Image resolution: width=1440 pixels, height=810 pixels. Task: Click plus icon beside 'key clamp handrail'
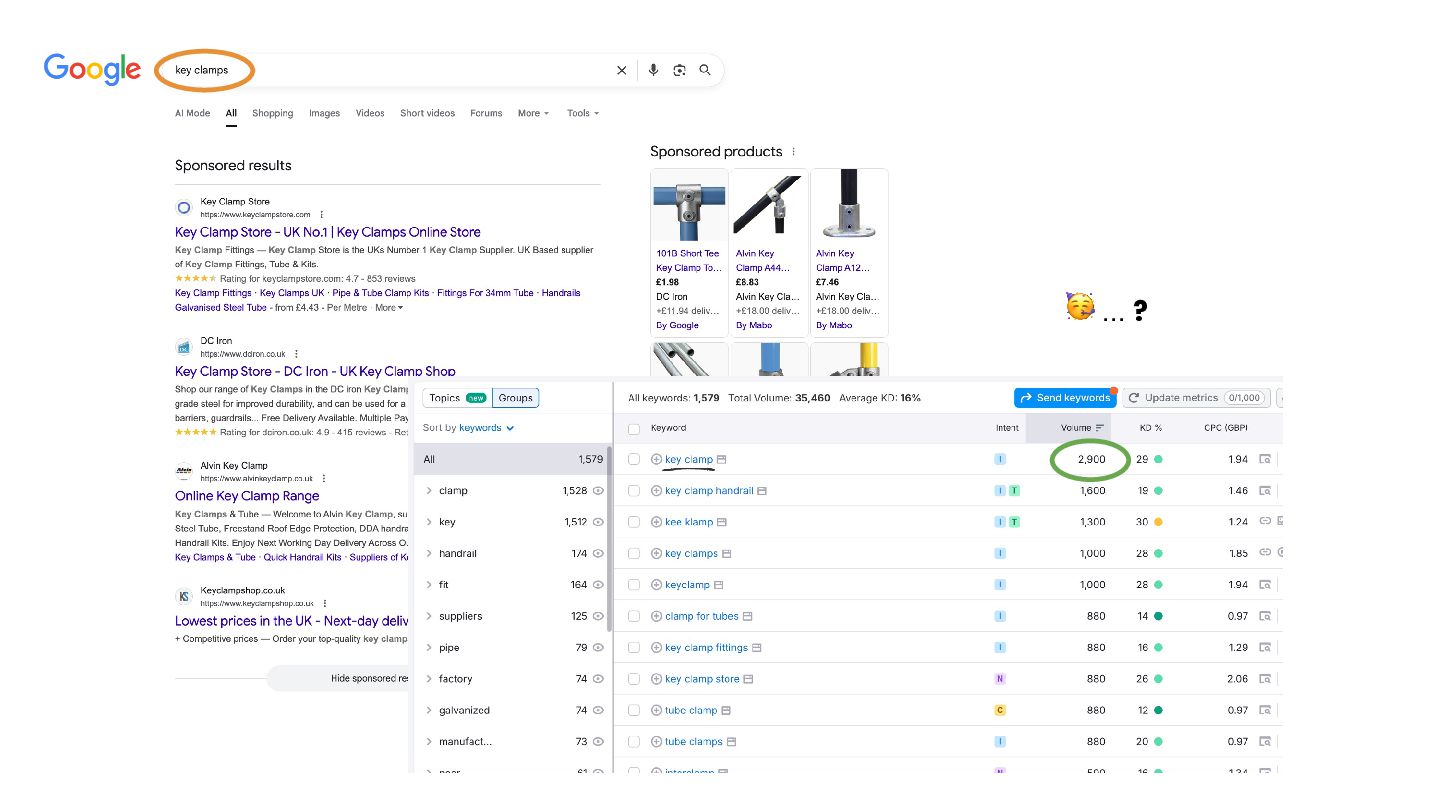point(656,491)
